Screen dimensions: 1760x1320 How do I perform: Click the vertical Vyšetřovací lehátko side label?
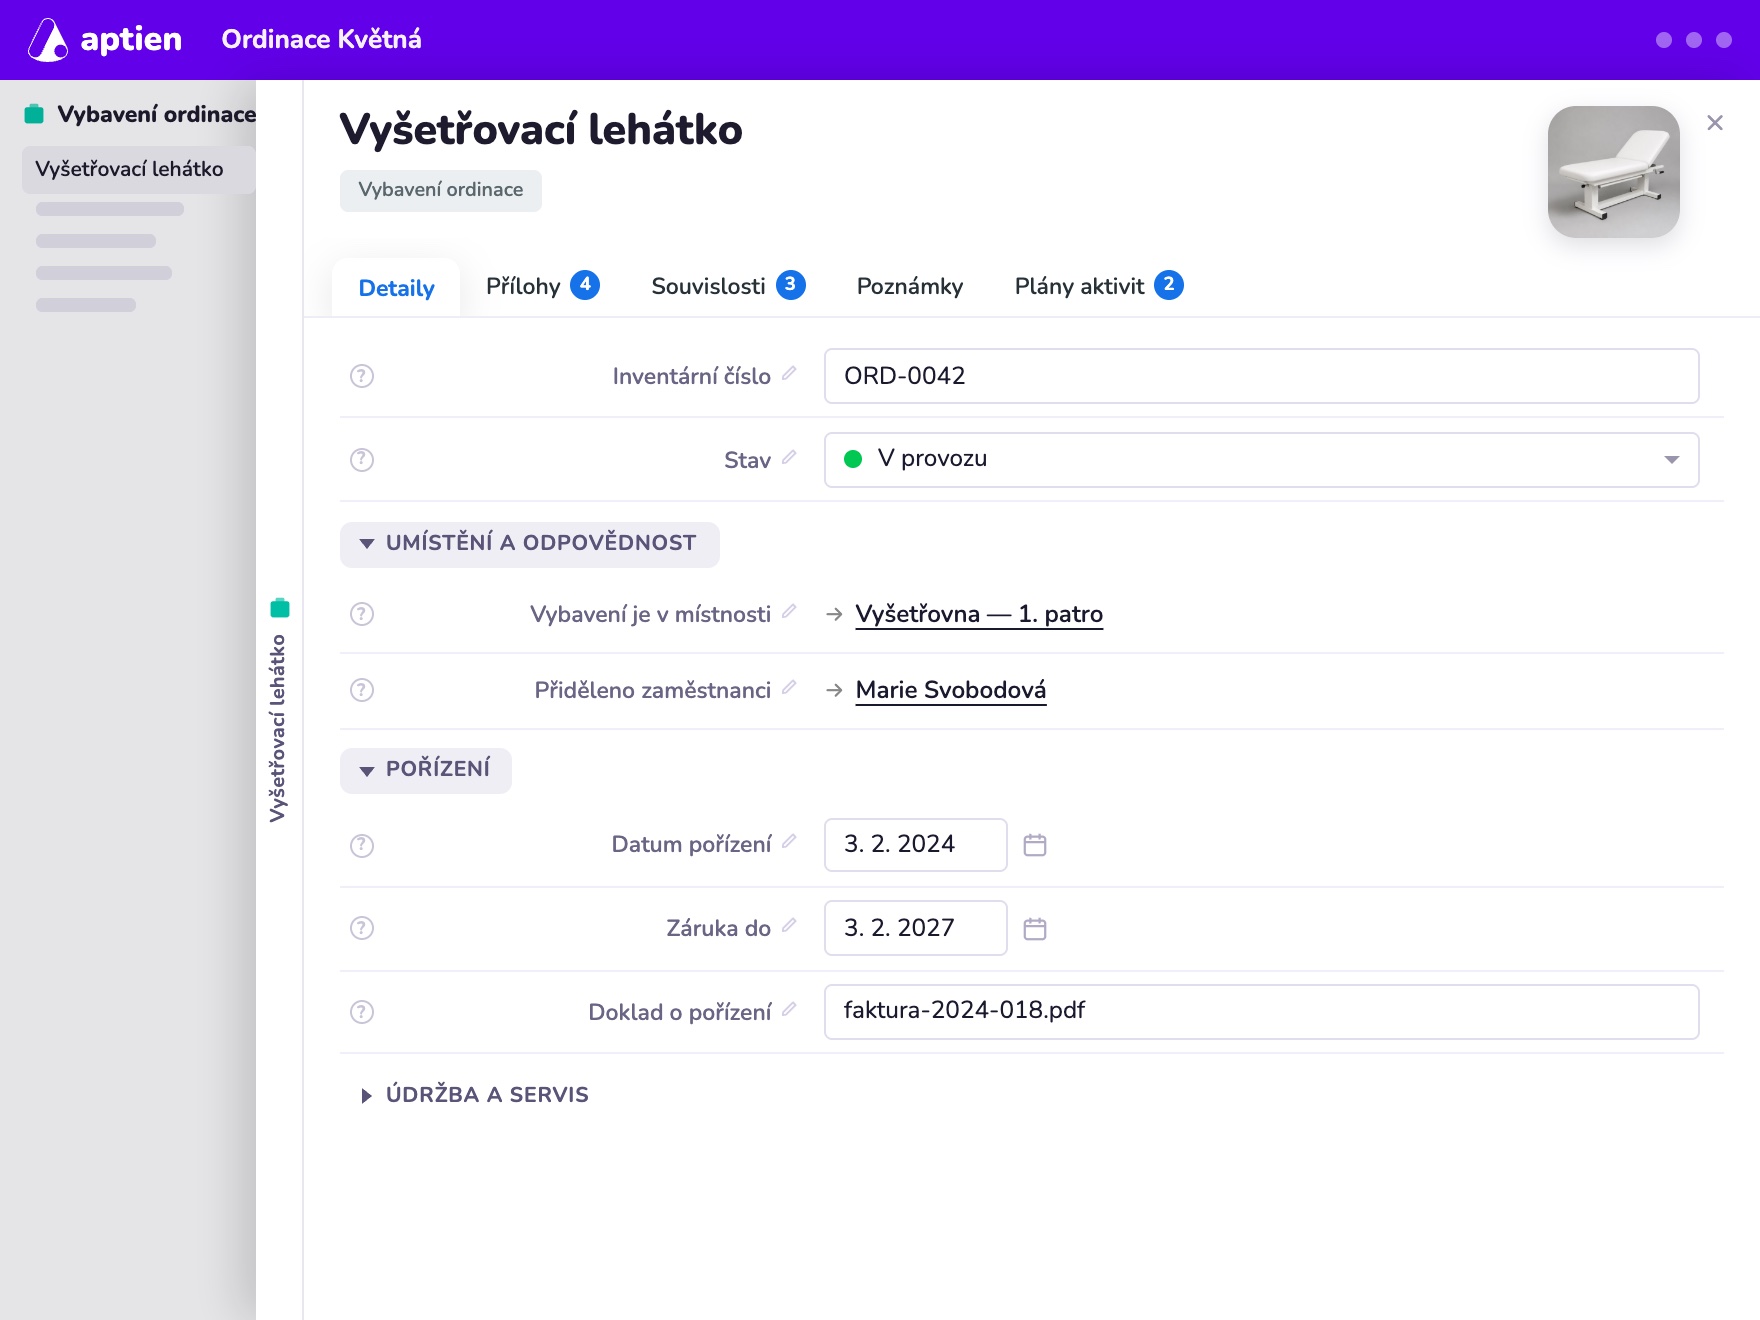tap(278, 728)
